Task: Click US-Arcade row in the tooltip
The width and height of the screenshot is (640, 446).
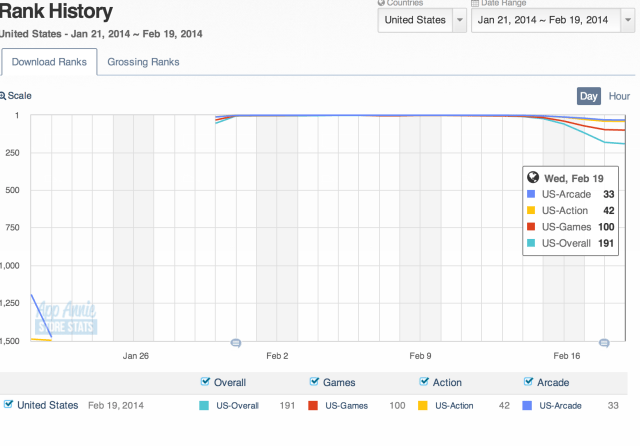Action: pyautogui.click(x=571, y=194)
